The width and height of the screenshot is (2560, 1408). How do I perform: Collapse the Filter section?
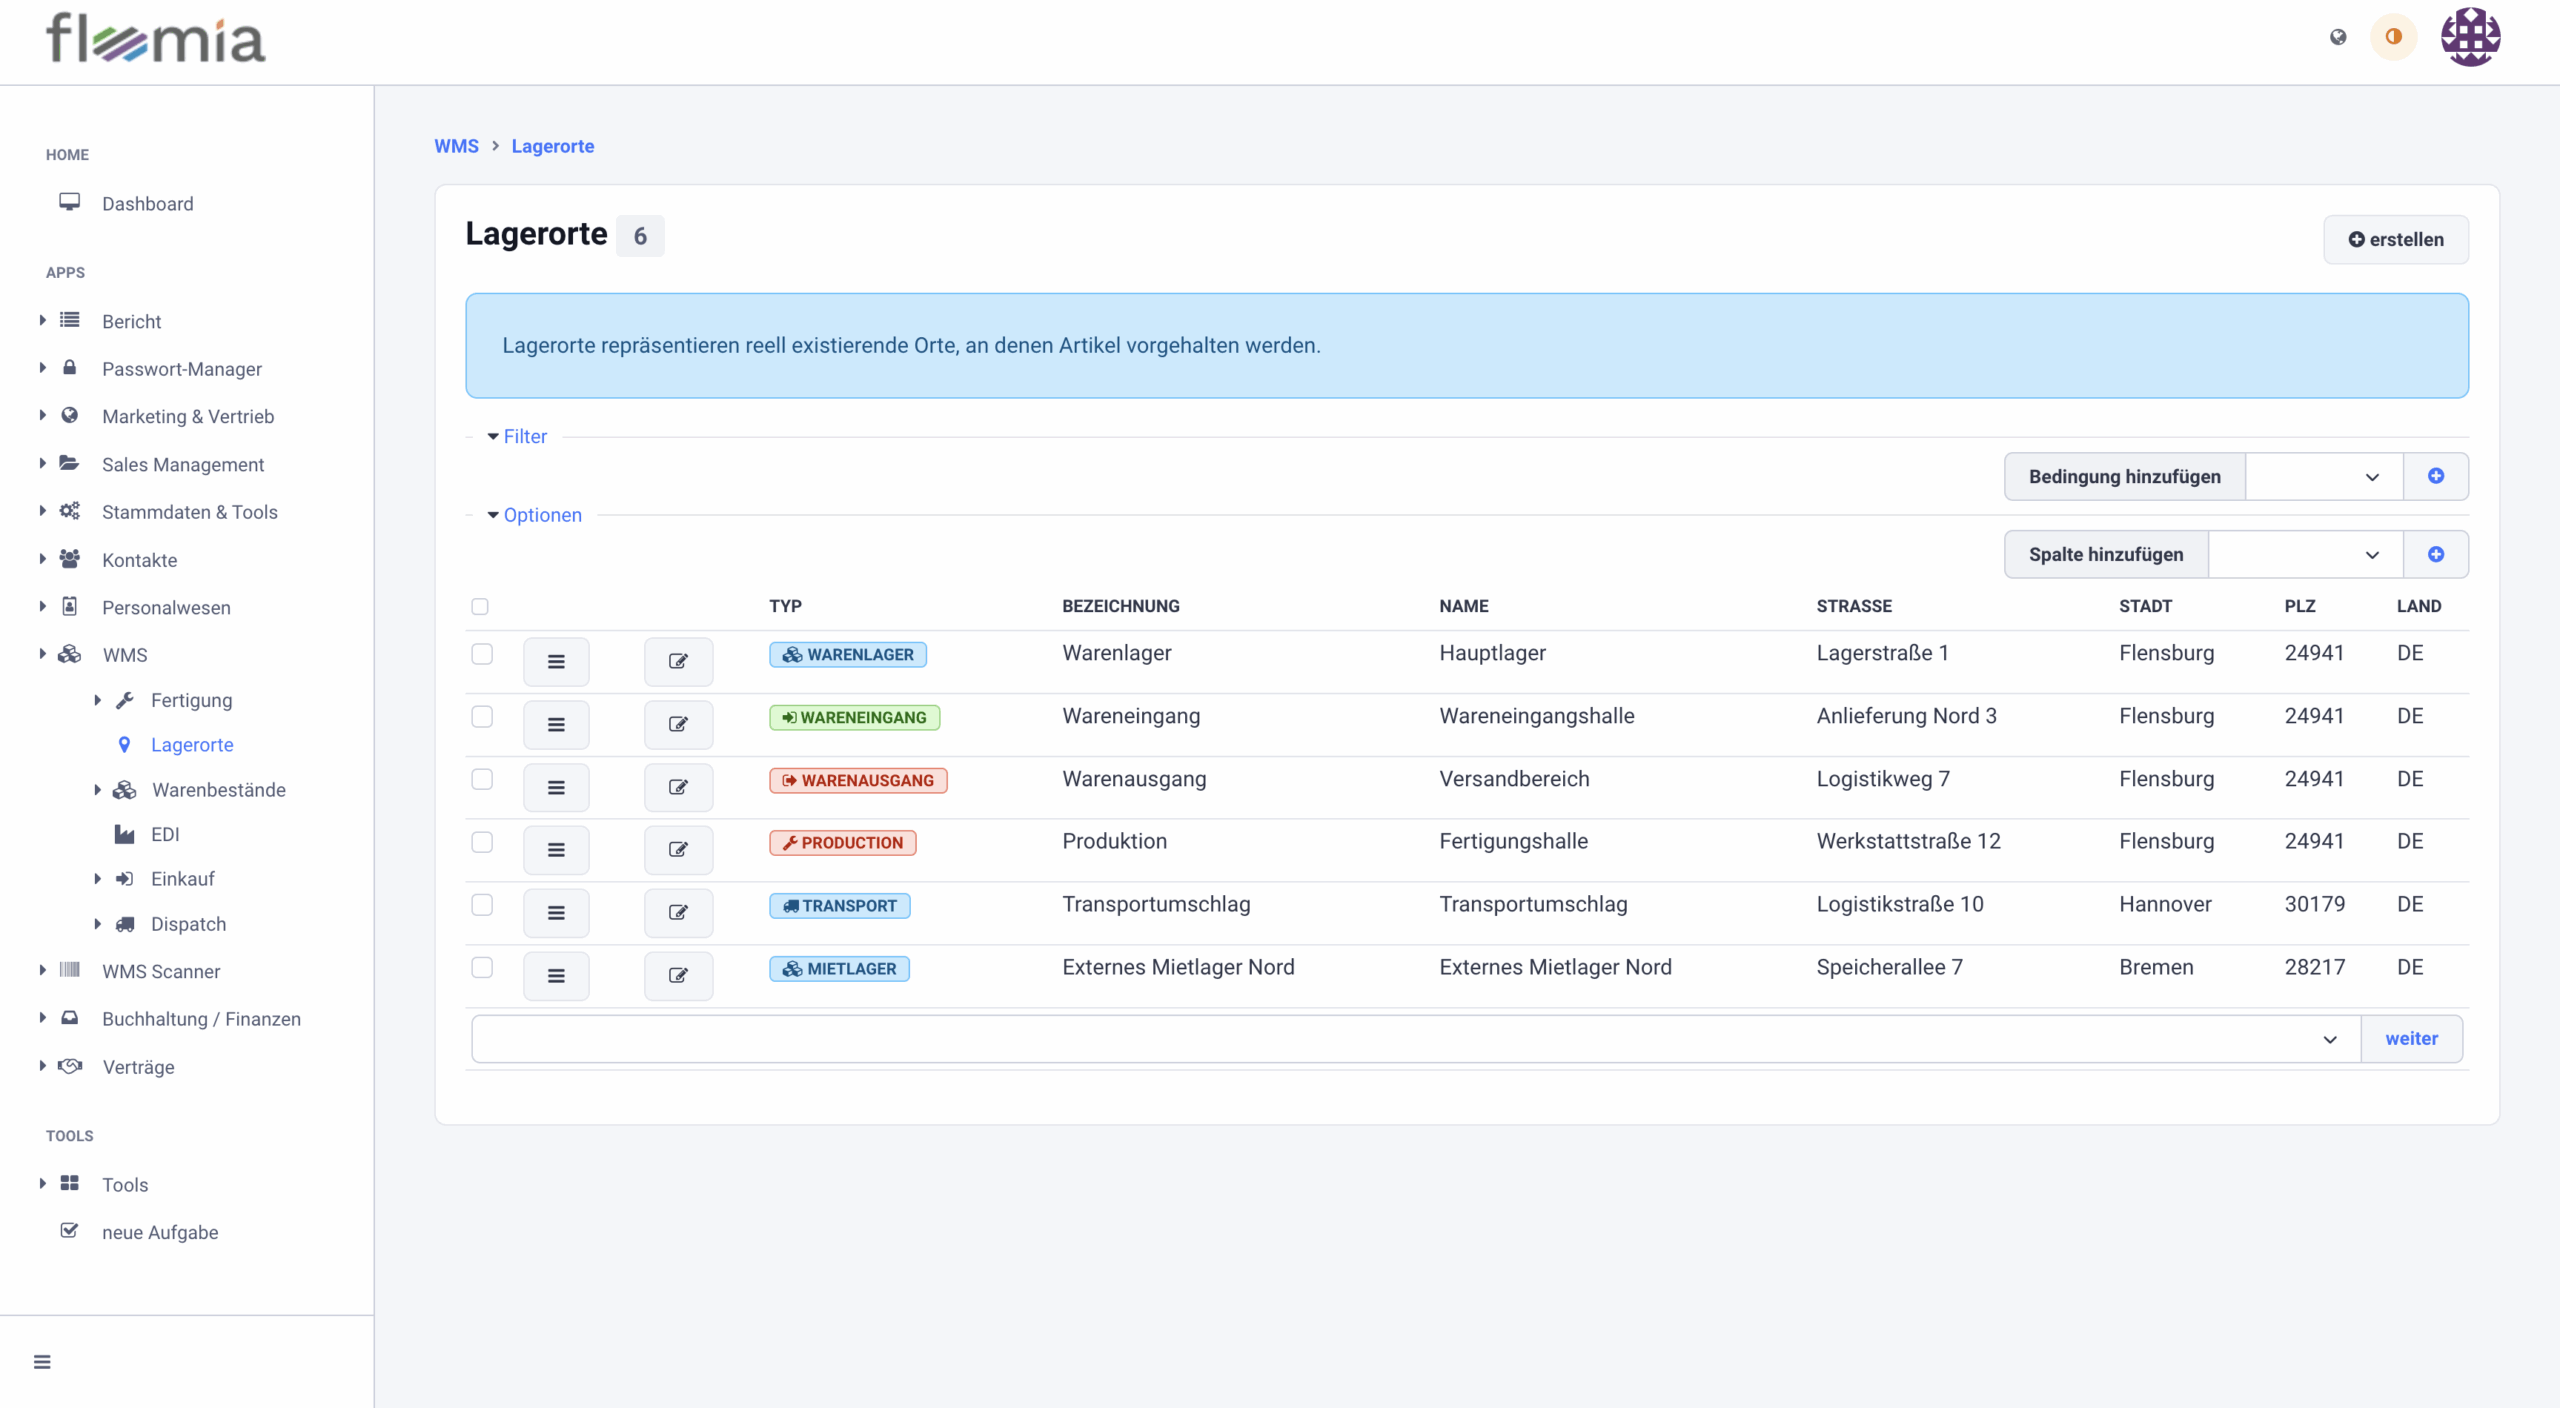coord(518,436)
